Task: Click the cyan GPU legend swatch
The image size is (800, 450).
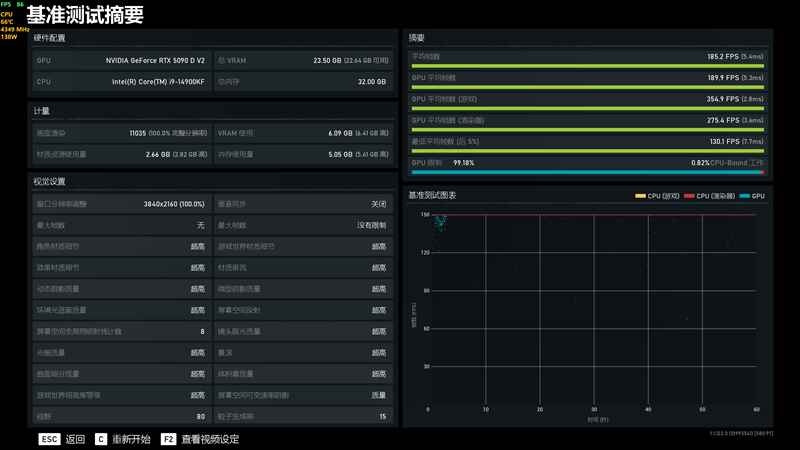Action: pos(744,196)
